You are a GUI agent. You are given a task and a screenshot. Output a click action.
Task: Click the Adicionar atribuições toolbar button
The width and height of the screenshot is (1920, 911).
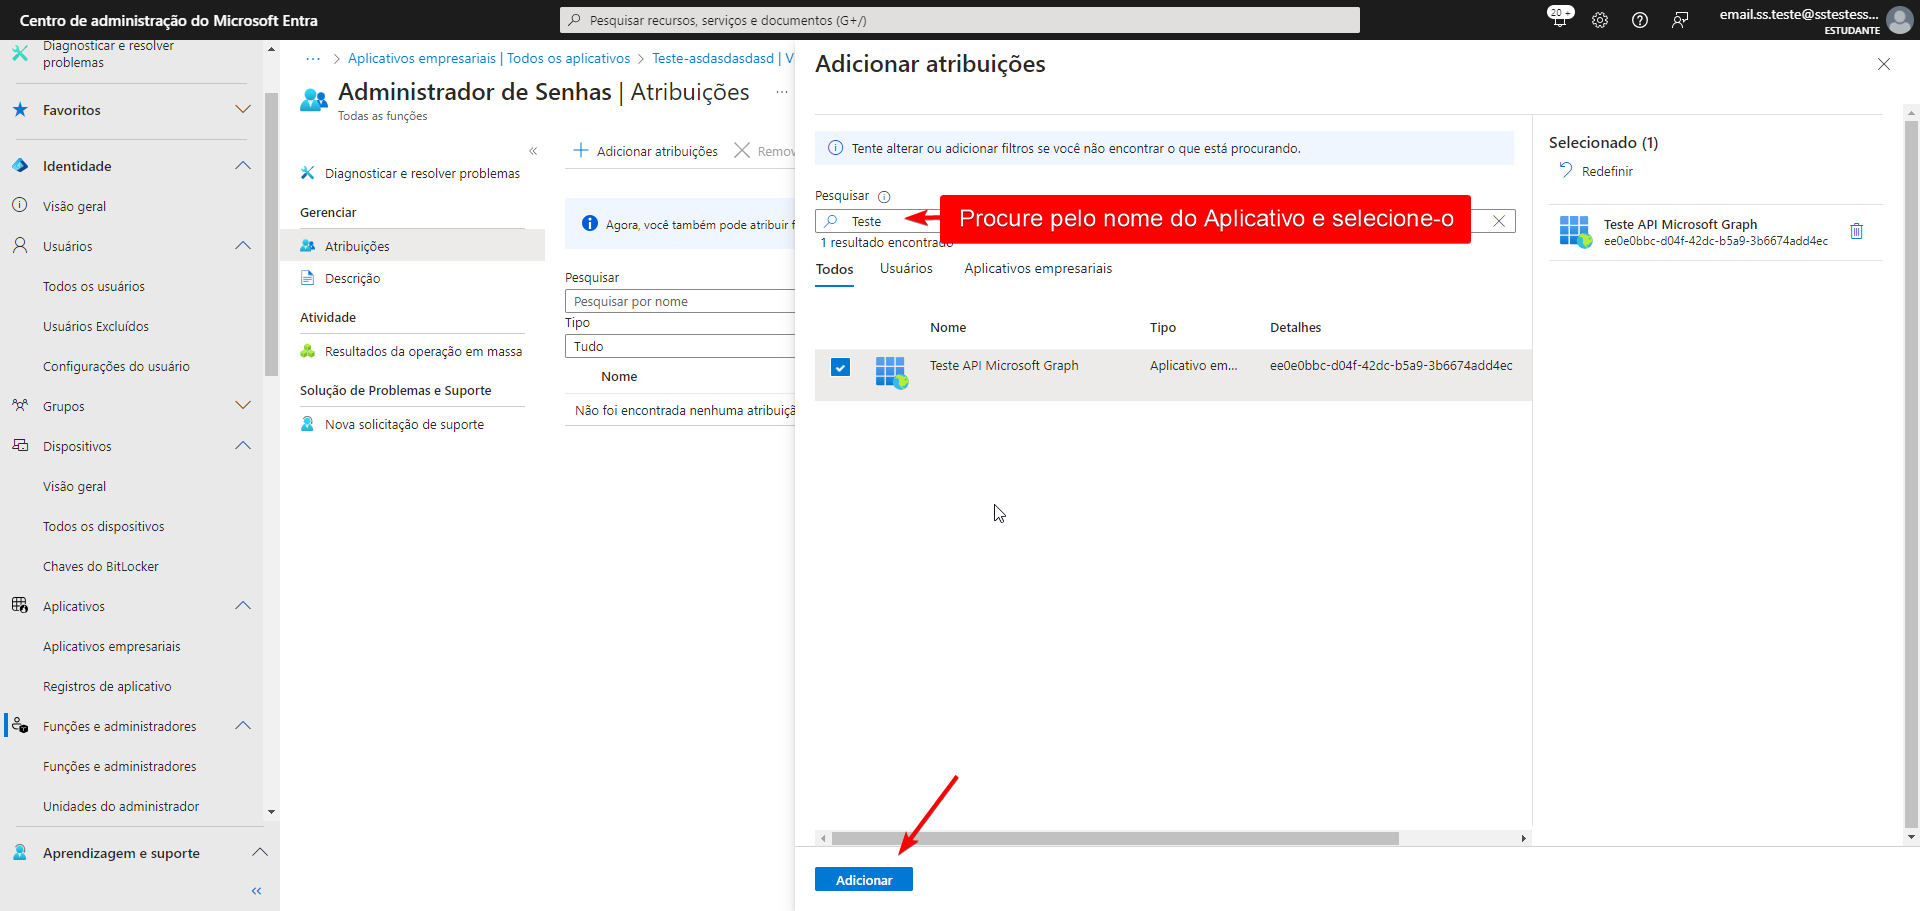pyautogui.click(x=645, y=151)
